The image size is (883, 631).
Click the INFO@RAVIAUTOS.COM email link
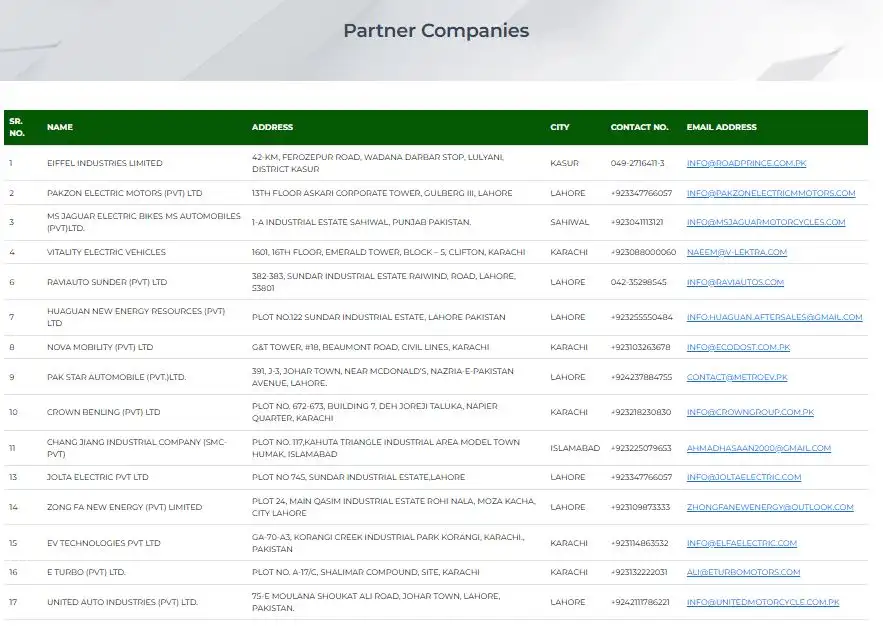click(x=735, y=282)
